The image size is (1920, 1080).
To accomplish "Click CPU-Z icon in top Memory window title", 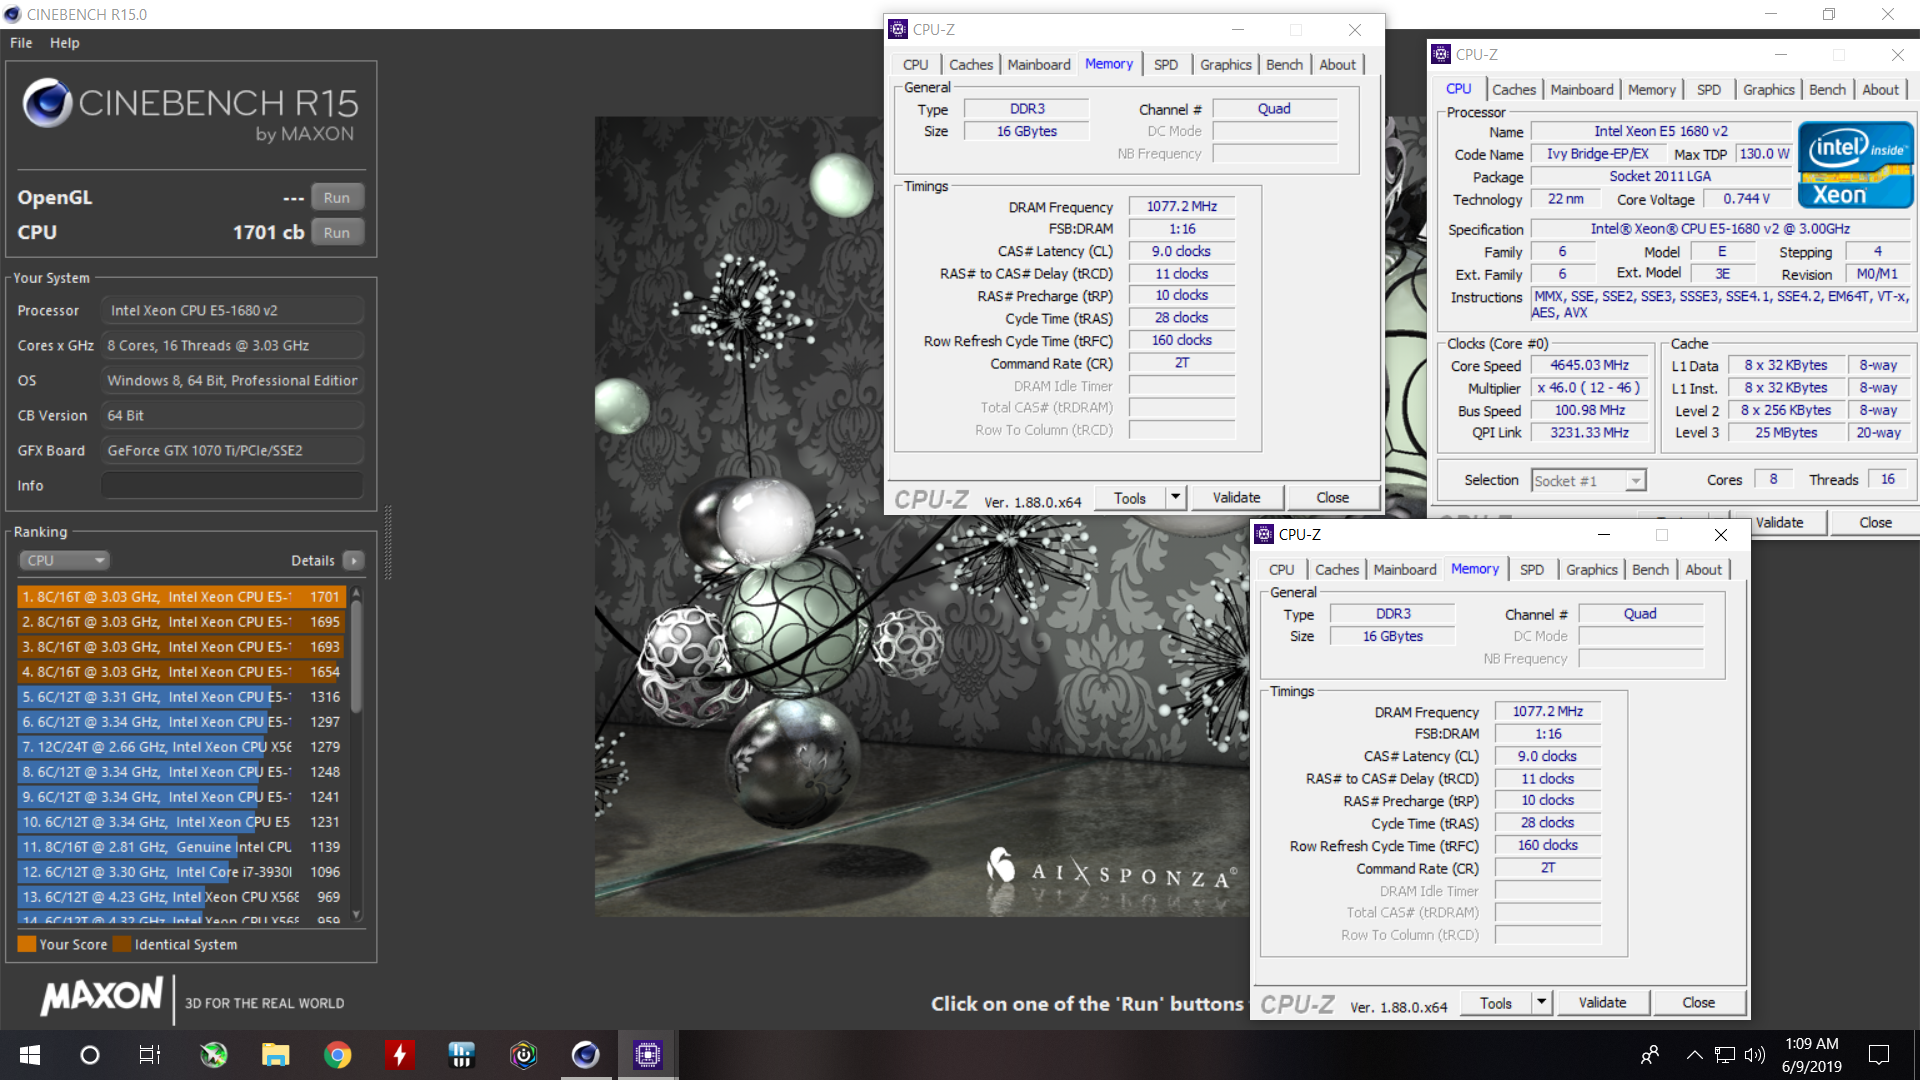I will (898, 29).
